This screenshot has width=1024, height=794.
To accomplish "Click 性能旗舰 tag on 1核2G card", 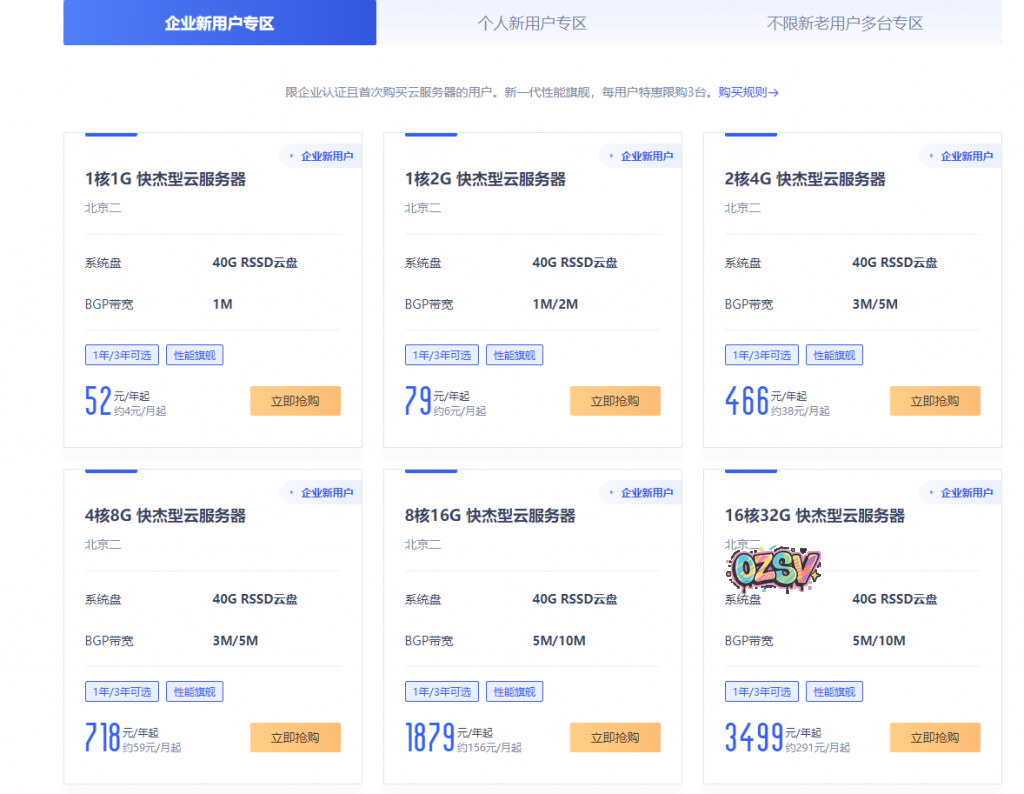I will click(x=515, y=355).
